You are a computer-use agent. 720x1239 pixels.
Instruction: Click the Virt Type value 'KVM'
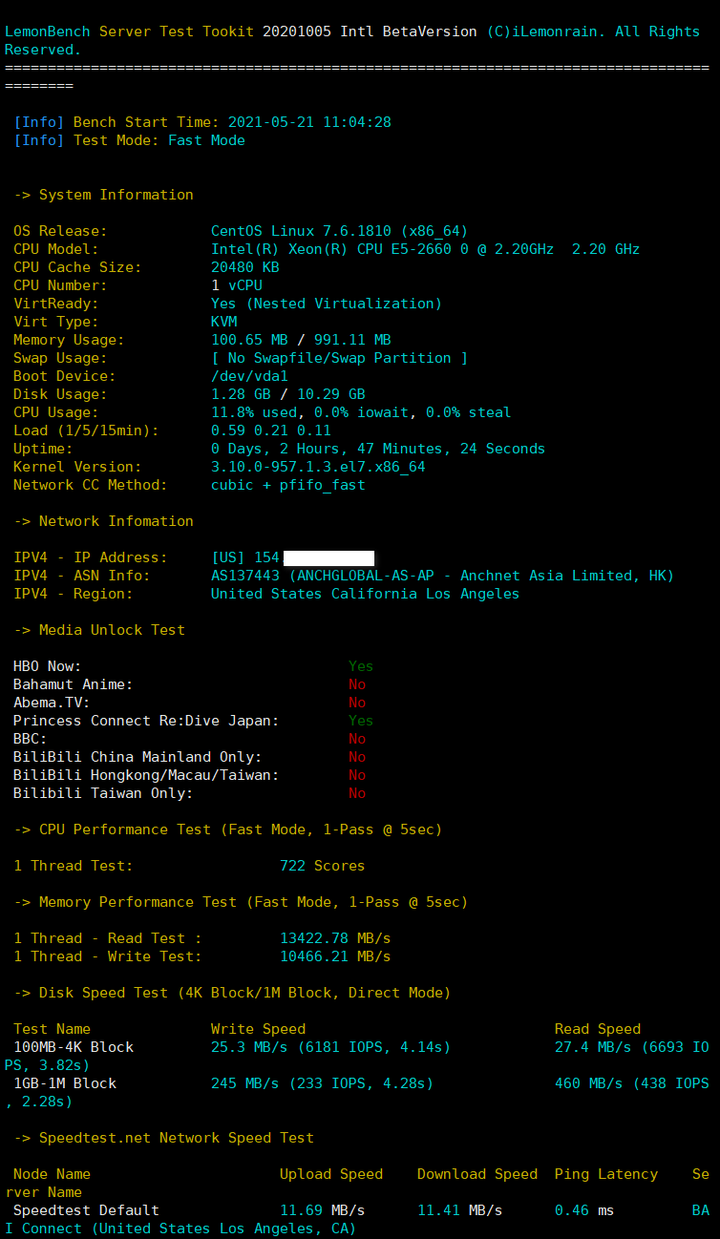pos(224,322)
